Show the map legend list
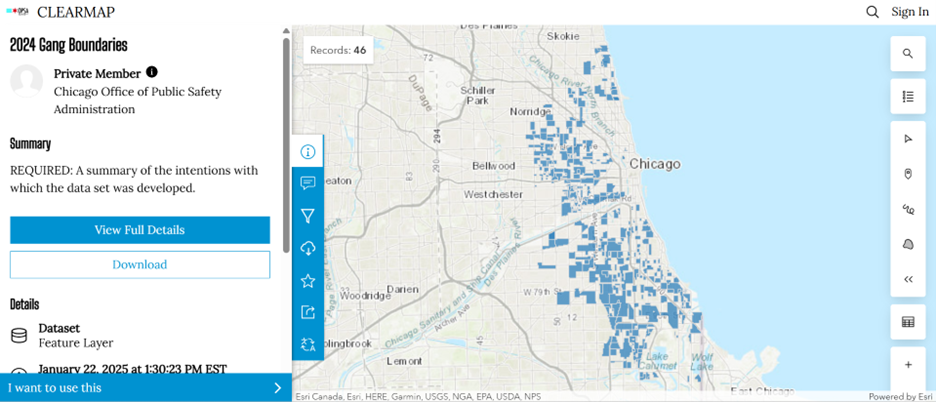The height and width of the screenshot is (402, 936). pos(907,97)
